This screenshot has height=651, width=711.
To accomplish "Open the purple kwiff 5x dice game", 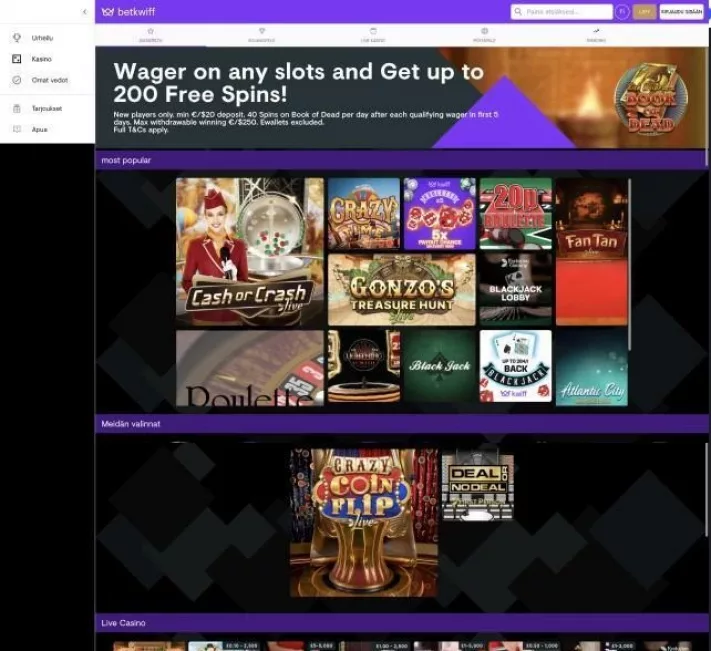I will (x=439, y=214).
